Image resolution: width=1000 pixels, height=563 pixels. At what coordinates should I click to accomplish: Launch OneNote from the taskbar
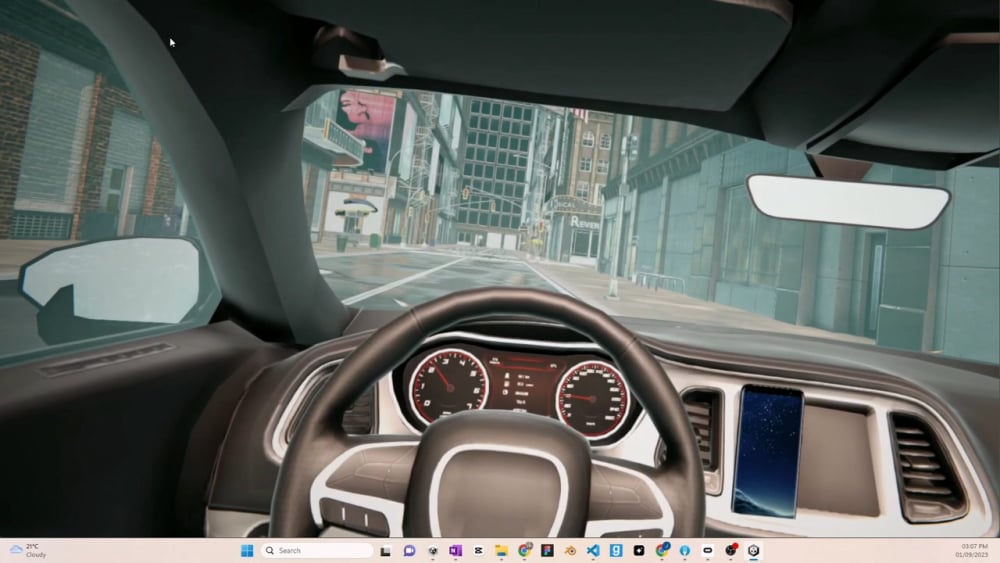456,551
